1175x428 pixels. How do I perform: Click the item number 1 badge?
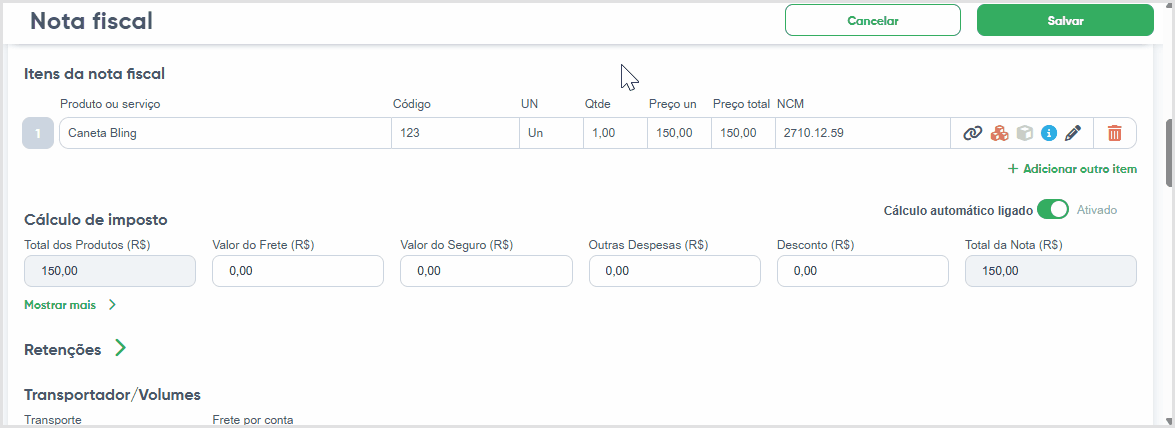[38, 133]
